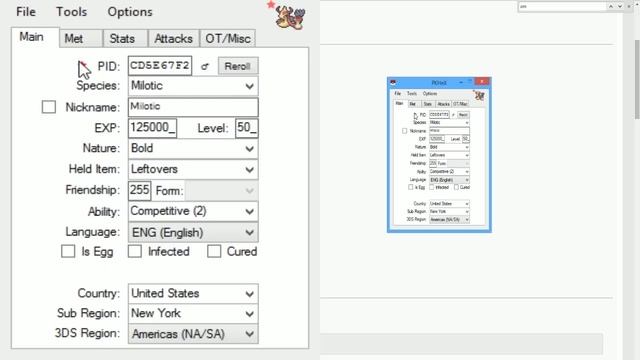Click the find bar text field at top right

tap(562, 7)
